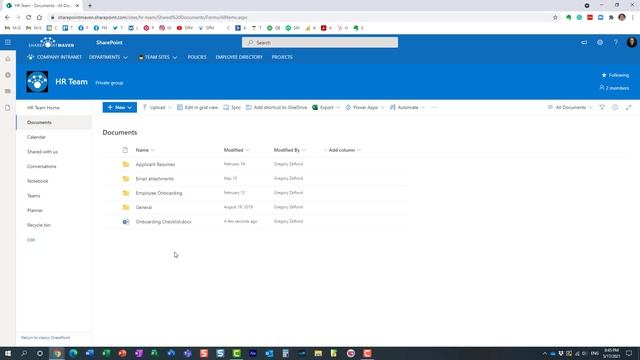Open Notebook in left navigation
Screen dimensions: 640x360
point(38,181)
